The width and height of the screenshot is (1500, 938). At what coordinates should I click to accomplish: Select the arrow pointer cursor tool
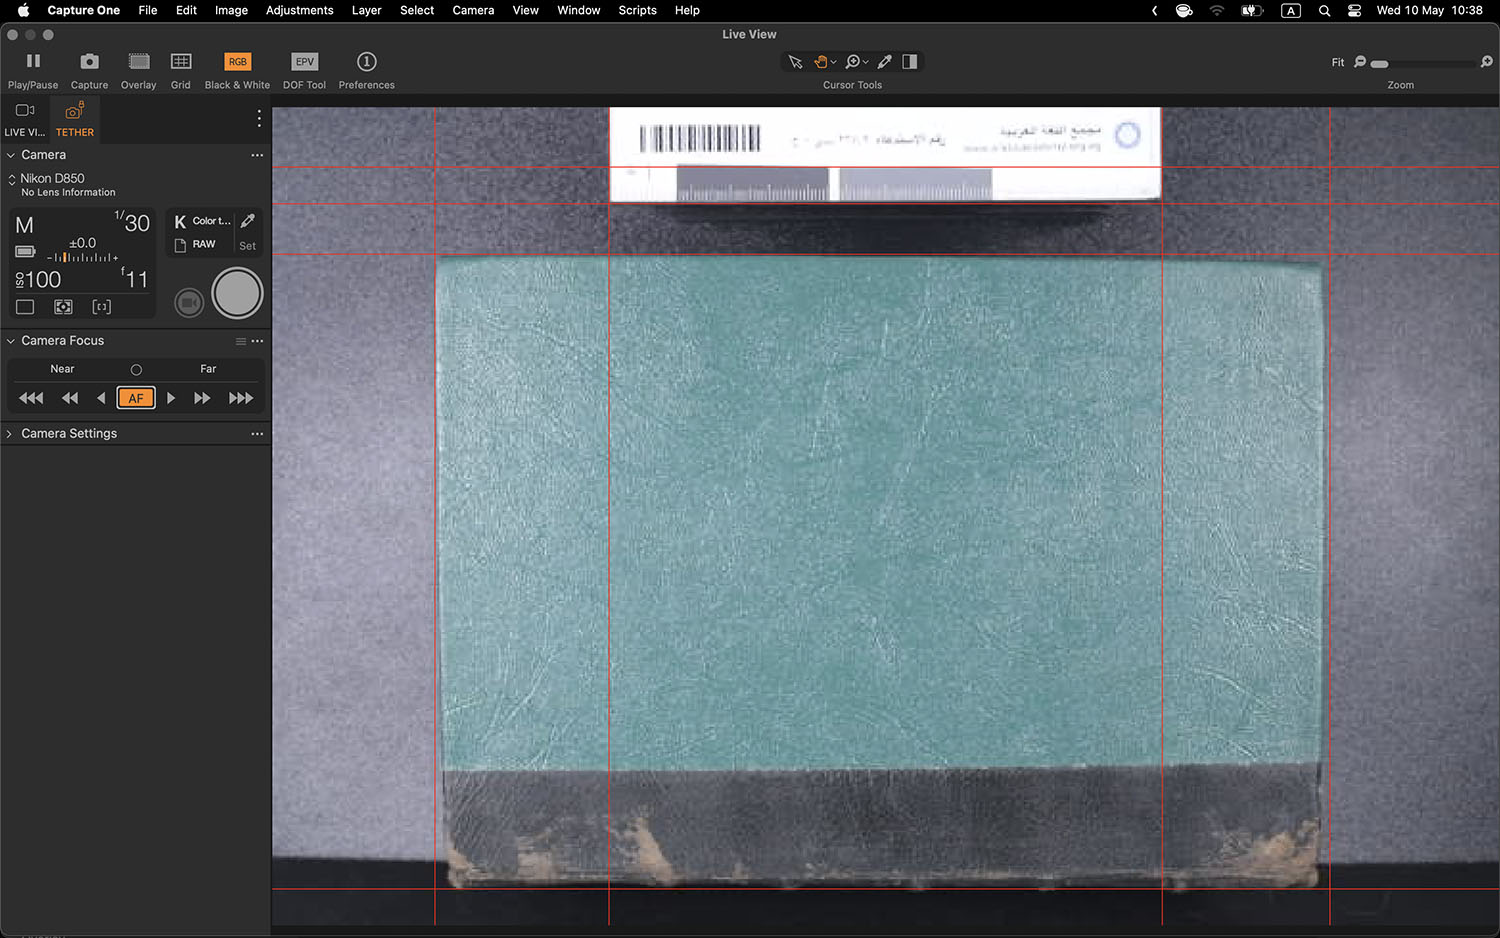(795, 62)
